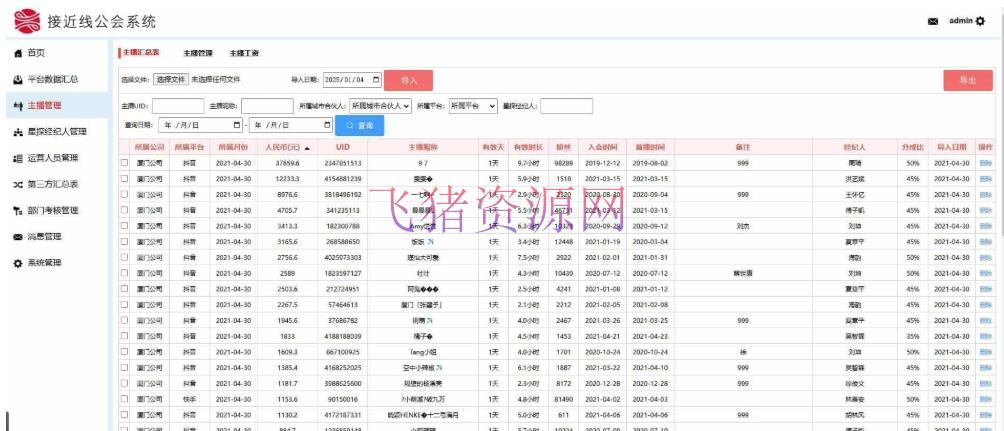Focus the 星探经纪人 input field
Viewport: 1004px width, 431px height.
566,106
